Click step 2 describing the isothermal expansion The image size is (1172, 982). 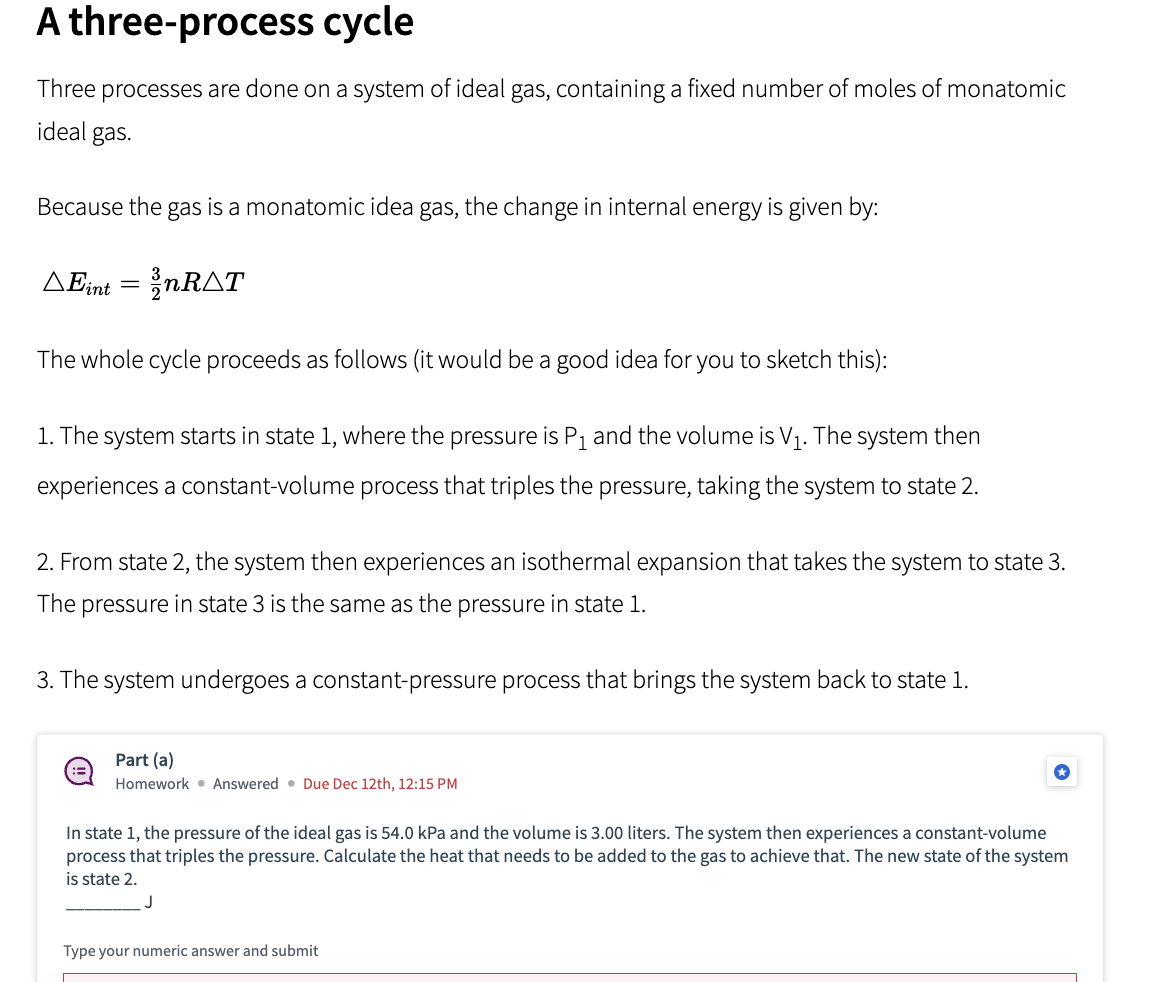pos(551,582)
